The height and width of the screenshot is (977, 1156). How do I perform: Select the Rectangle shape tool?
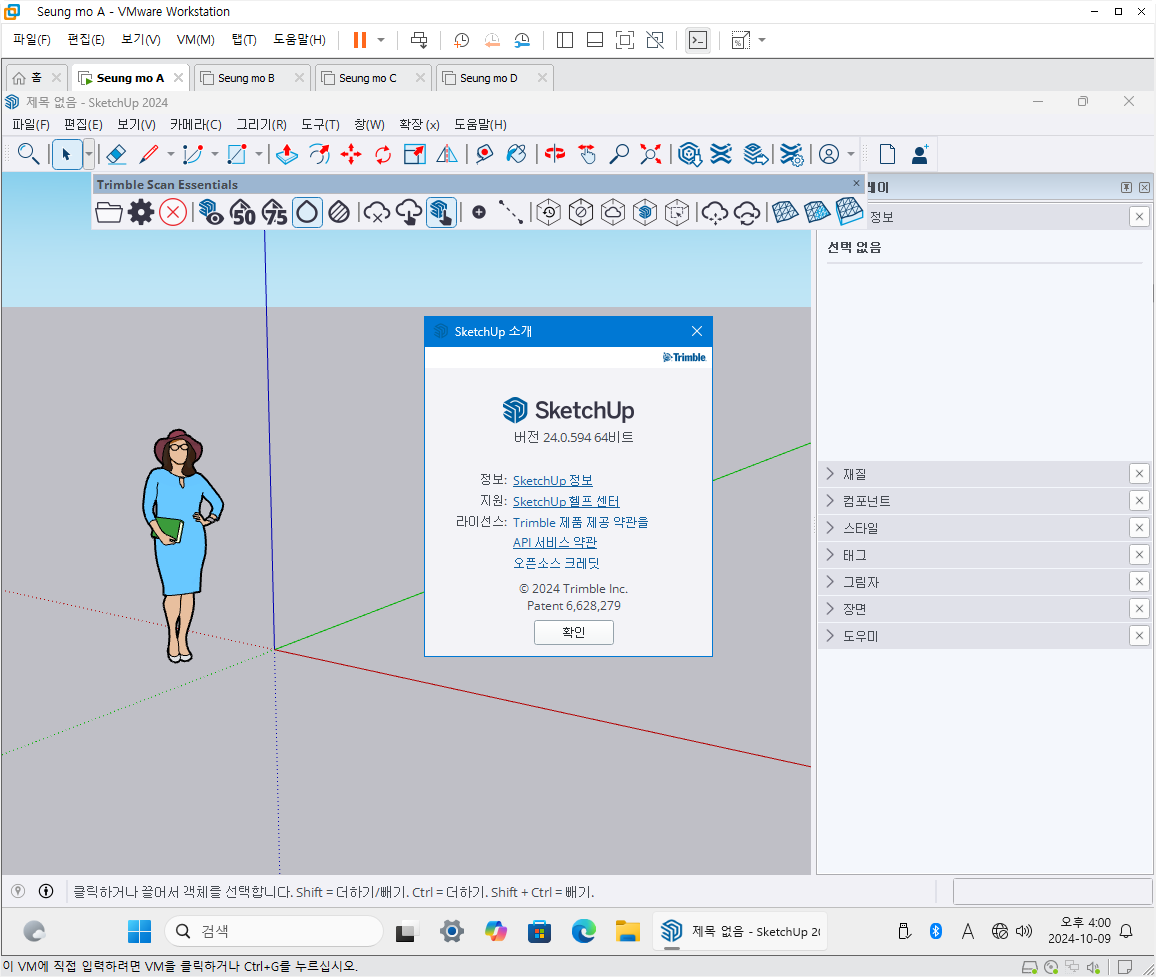tap(237, 154)
